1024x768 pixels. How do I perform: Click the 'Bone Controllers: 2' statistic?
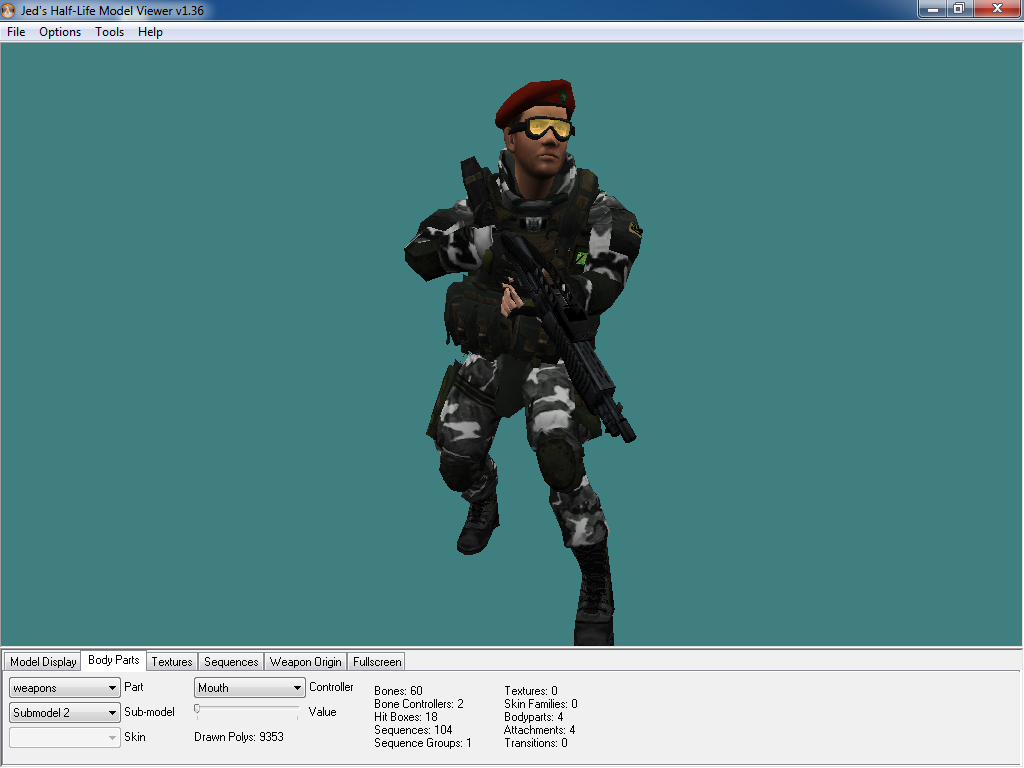click(419, 704)
